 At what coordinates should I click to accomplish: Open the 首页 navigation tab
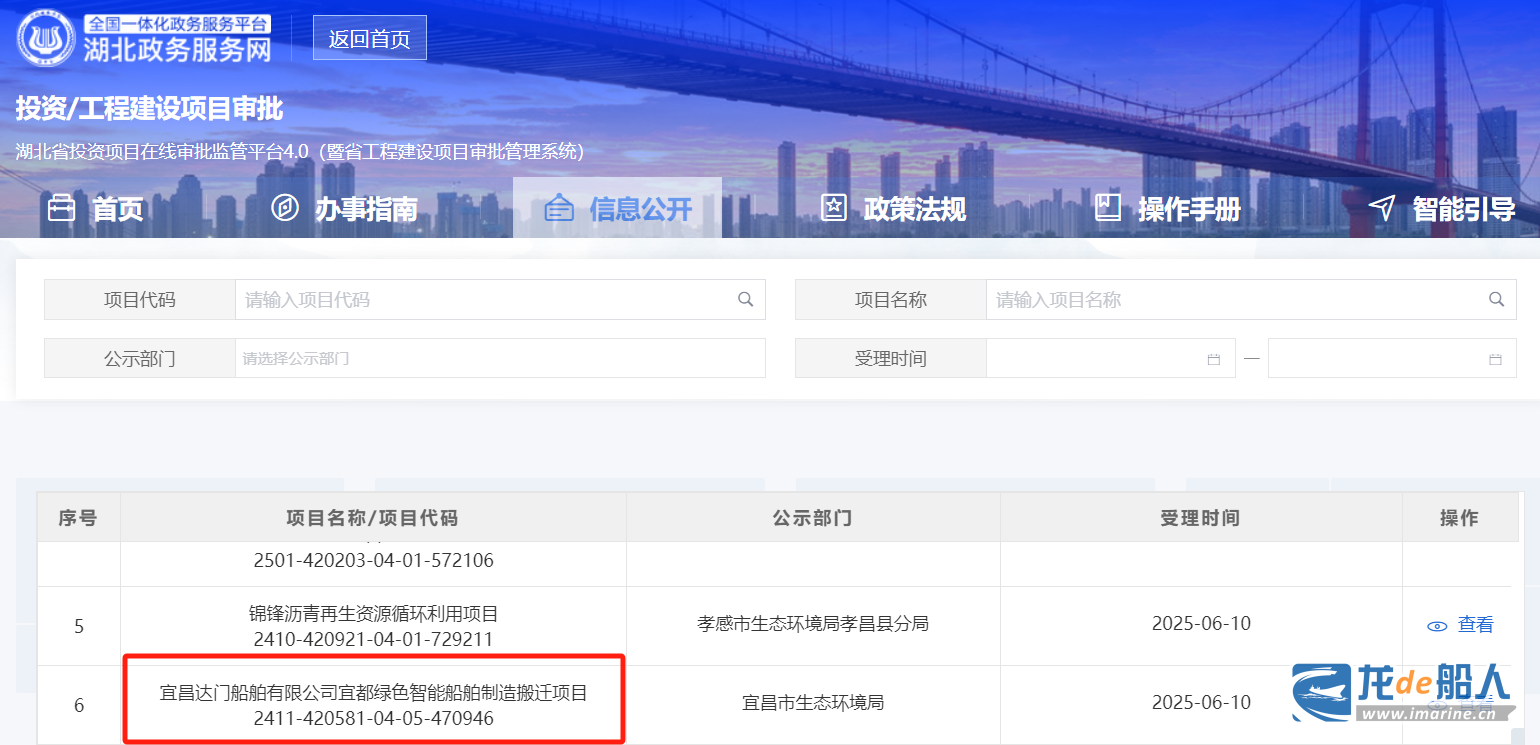pos(96,209)
